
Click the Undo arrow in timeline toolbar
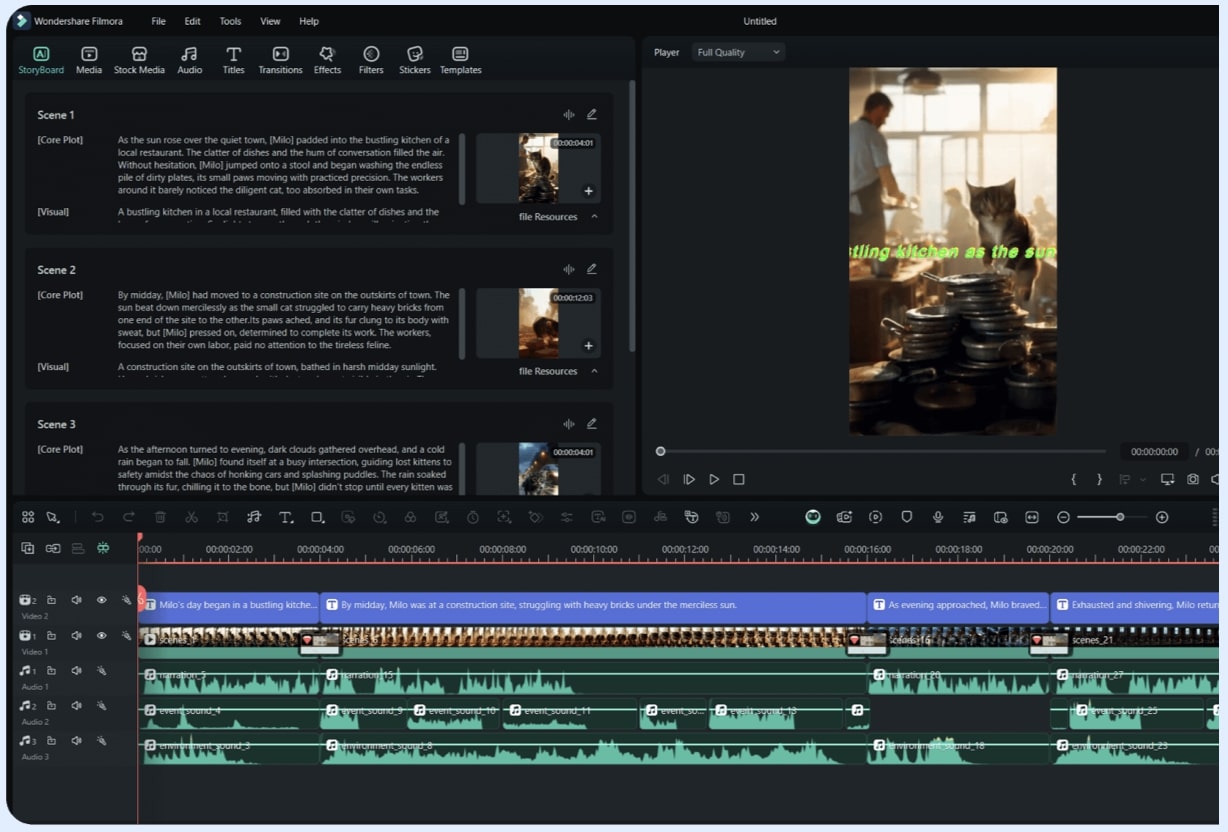[x=97, y=517]
